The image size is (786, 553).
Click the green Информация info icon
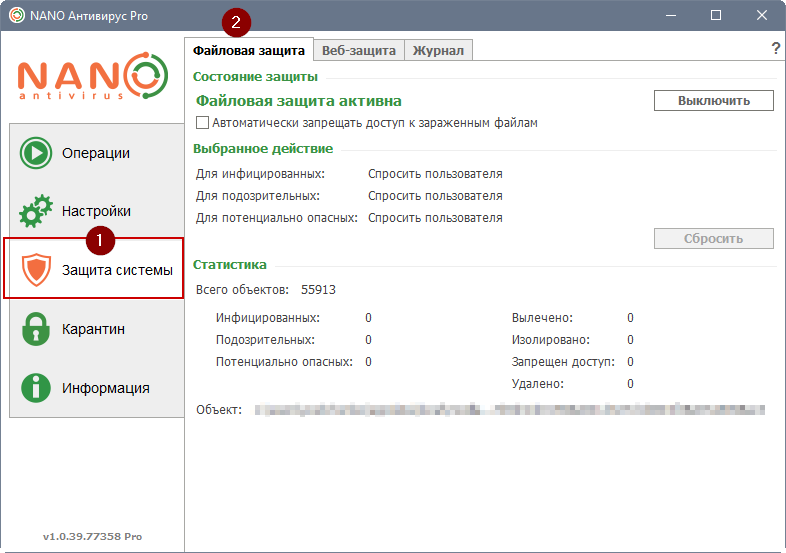coord(36,388)
